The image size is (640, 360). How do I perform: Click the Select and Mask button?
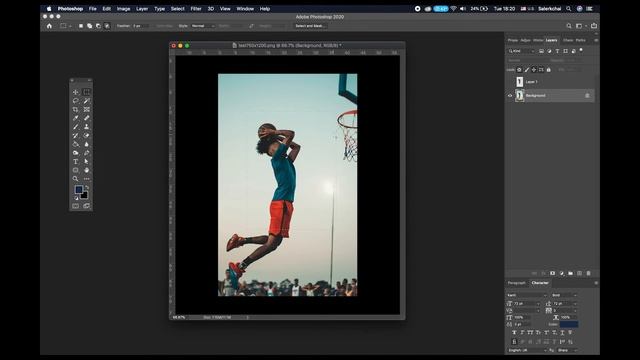point(310,26)
